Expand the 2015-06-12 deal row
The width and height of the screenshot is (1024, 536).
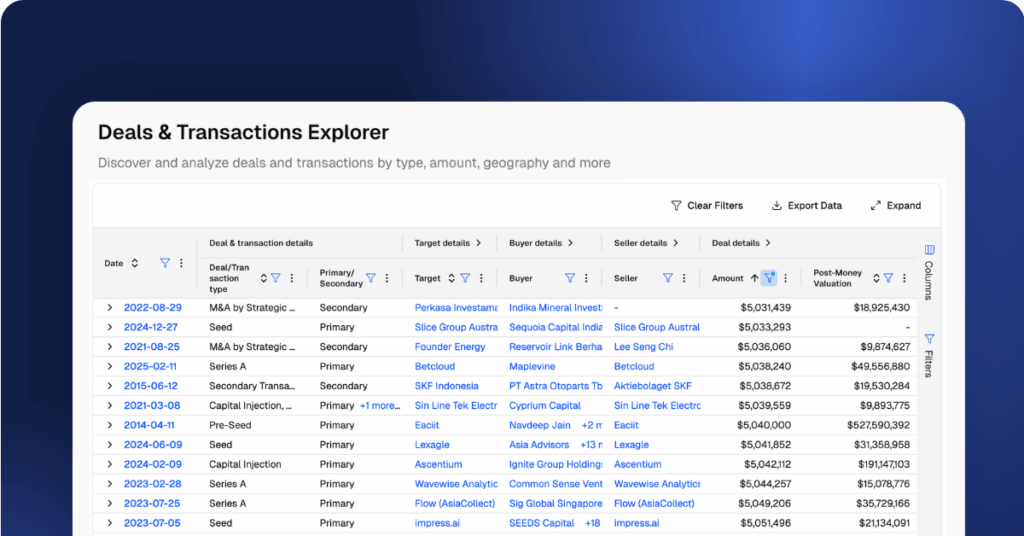click(110, 386)
